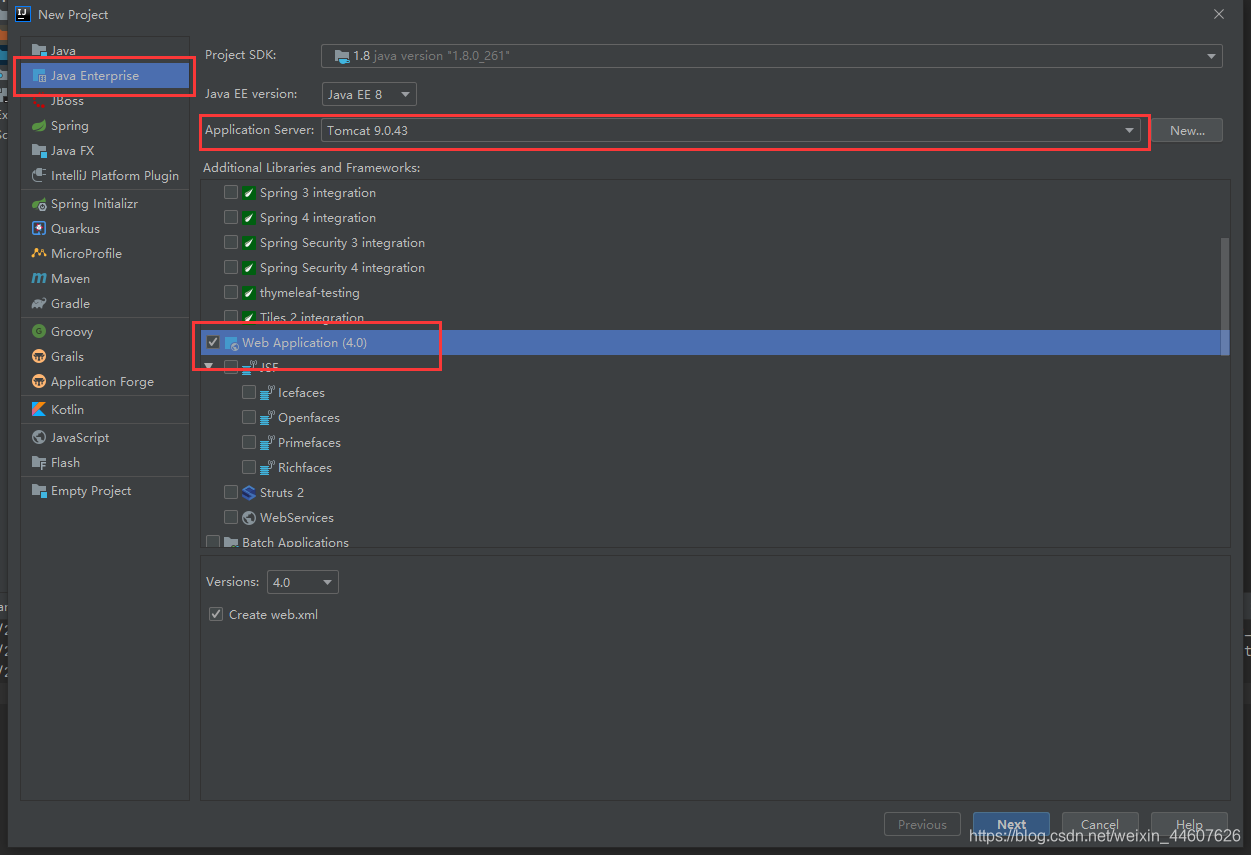Click the JavaScript globe icon

39,438
